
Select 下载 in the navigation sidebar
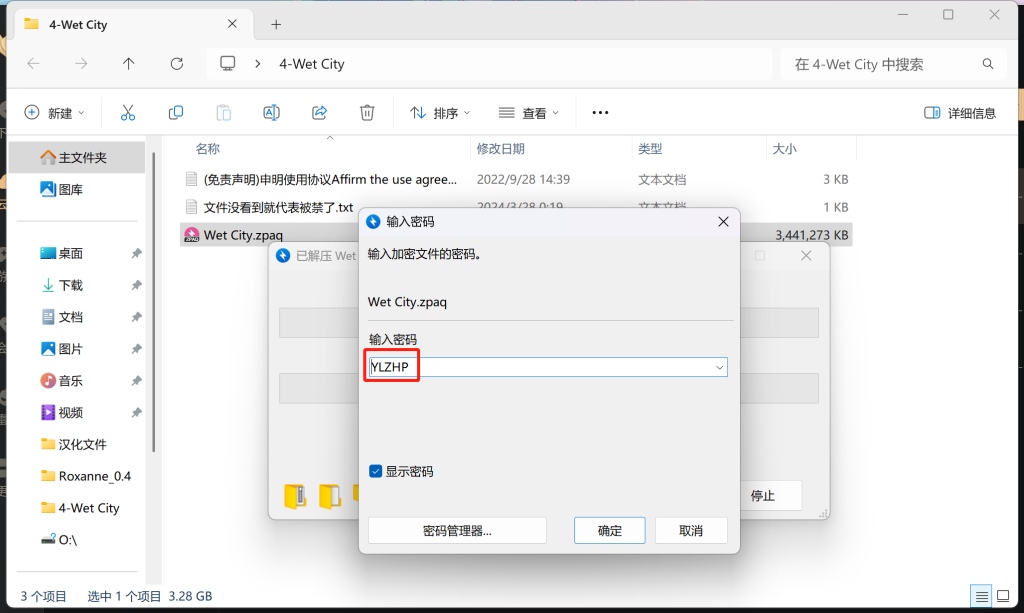pos(70,285)
